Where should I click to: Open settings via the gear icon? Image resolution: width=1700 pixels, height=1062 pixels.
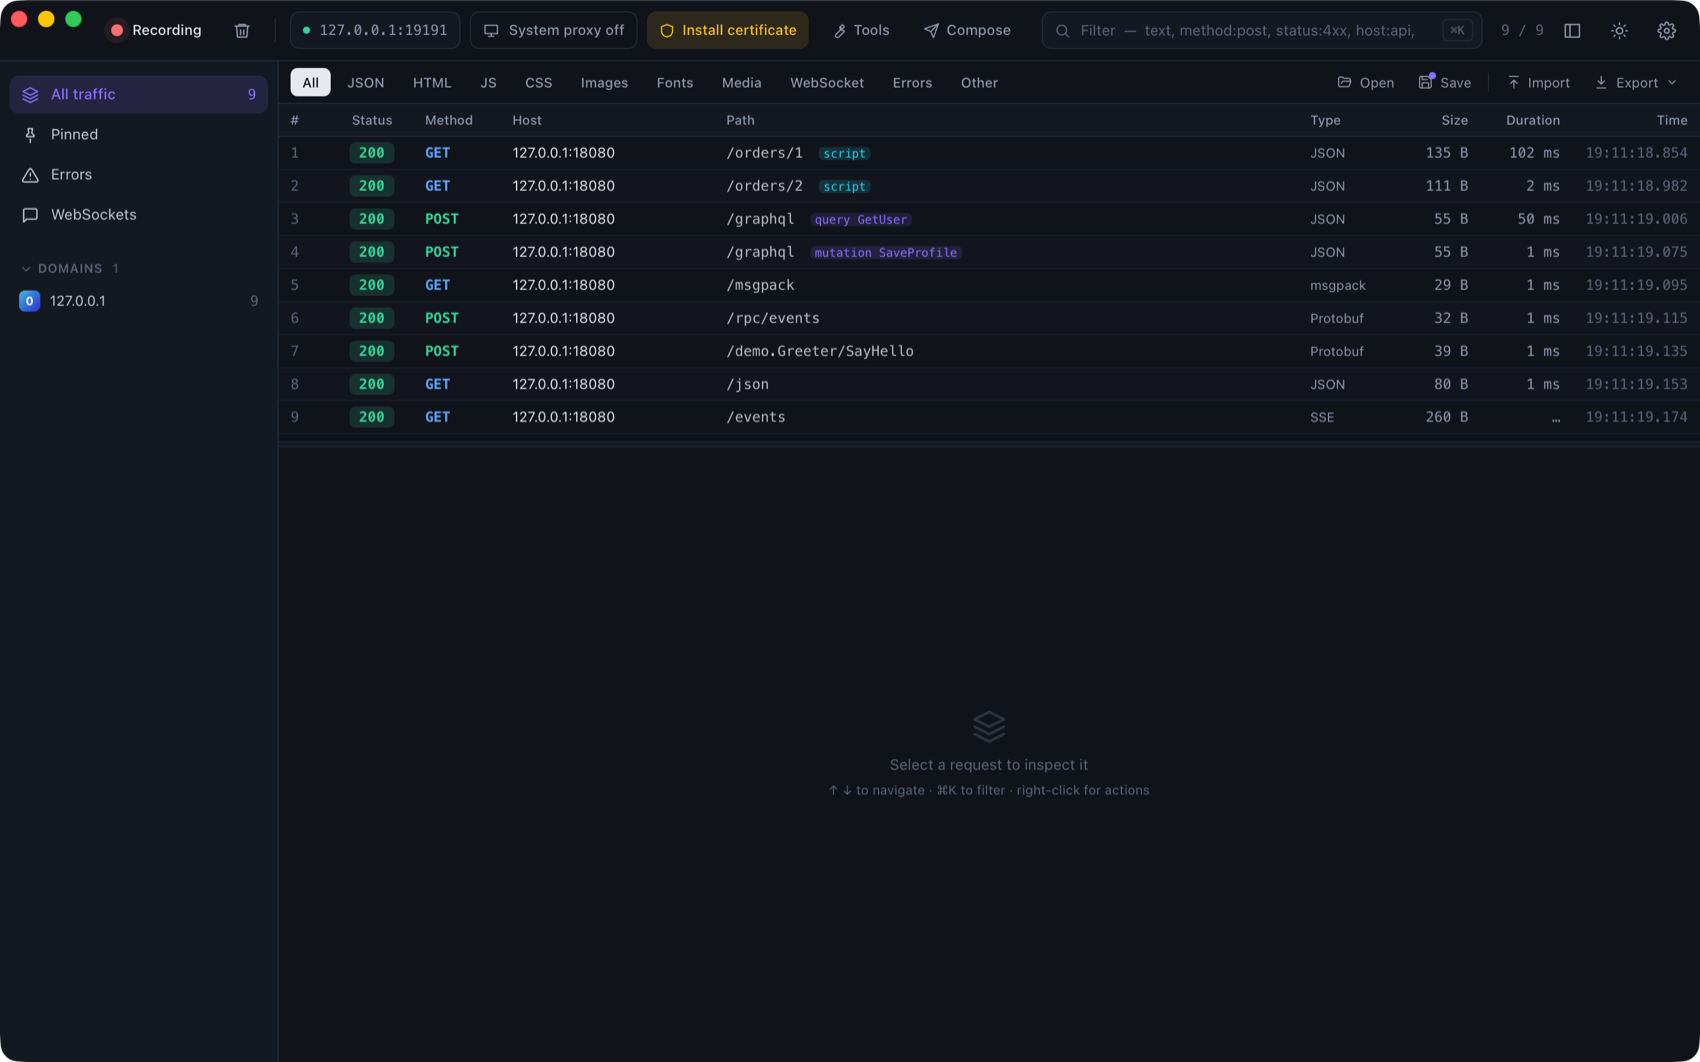tap(1666, 30)
